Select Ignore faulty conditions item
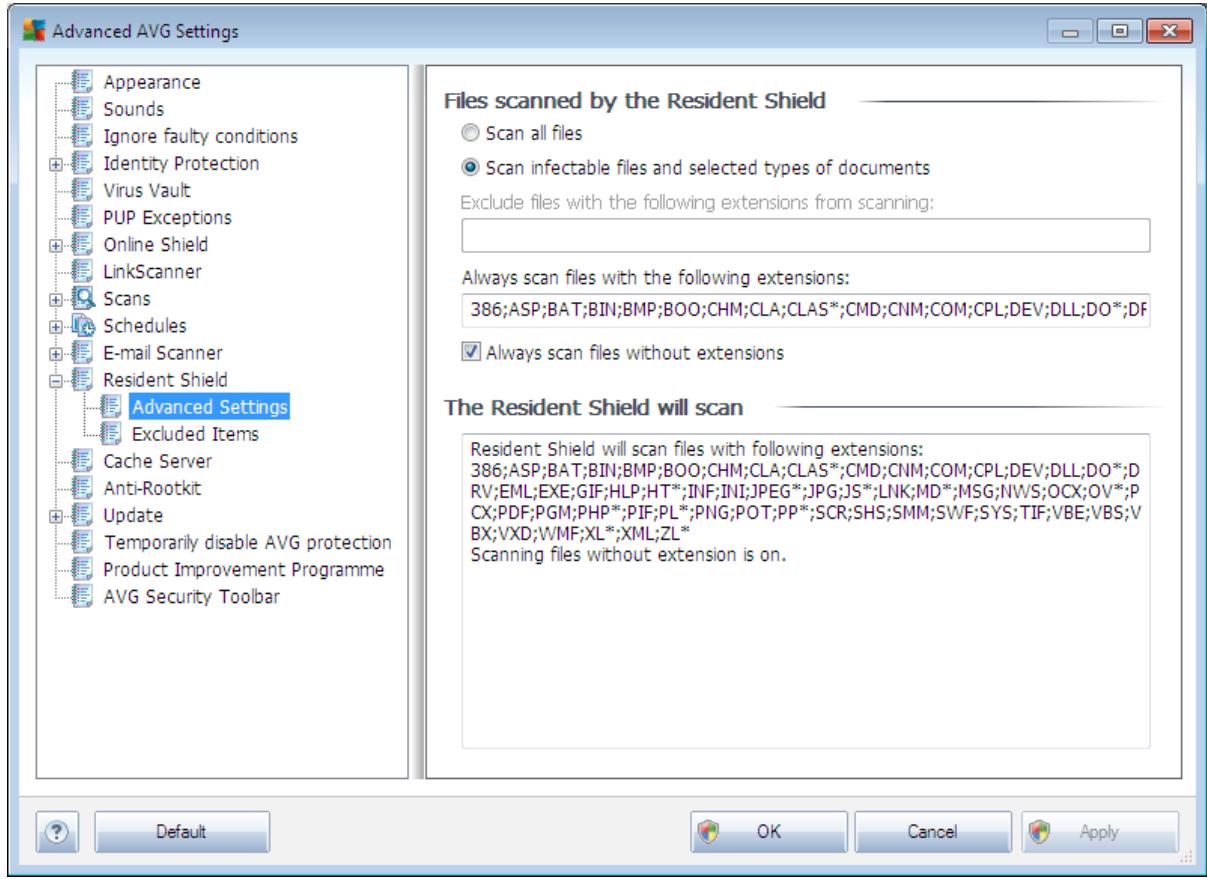The image size is (1207, 879). pyautogui.click(x=200, y=136)
